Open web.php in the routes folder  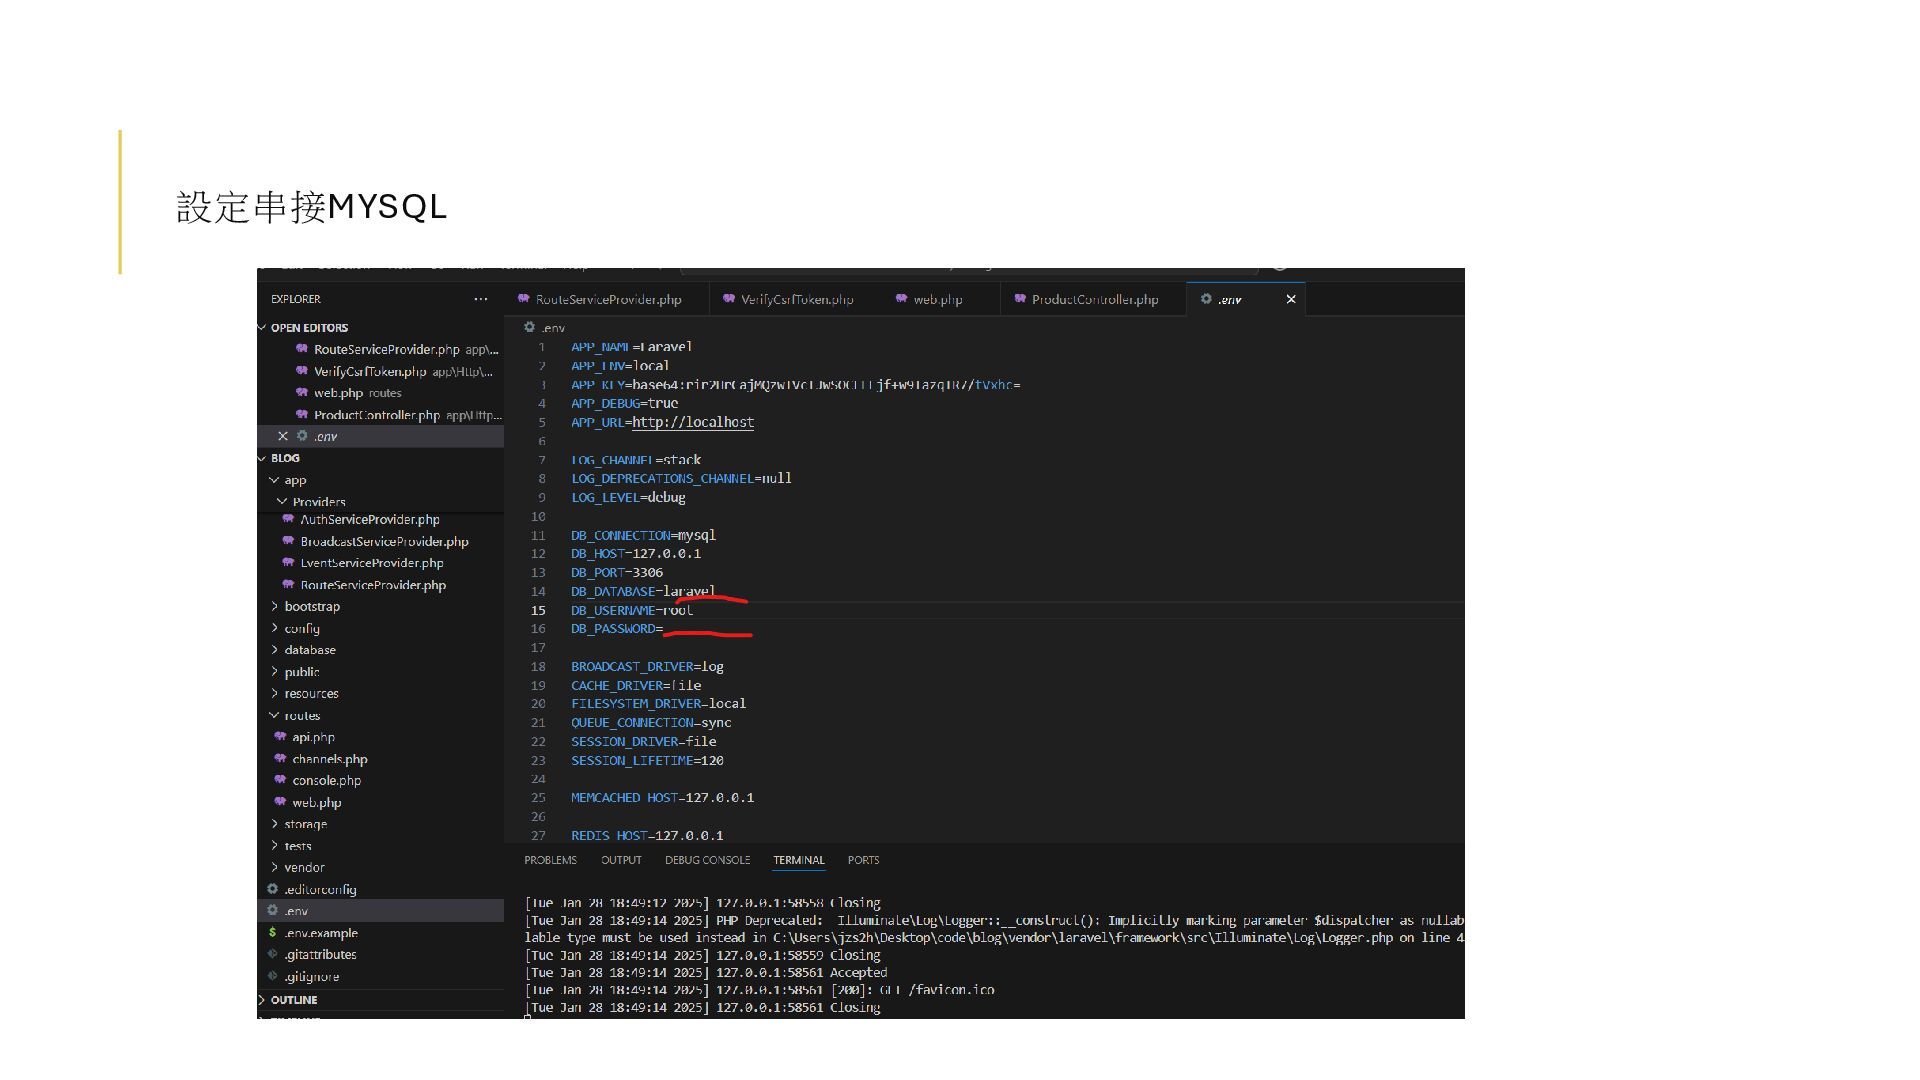[x=316, y=802]
